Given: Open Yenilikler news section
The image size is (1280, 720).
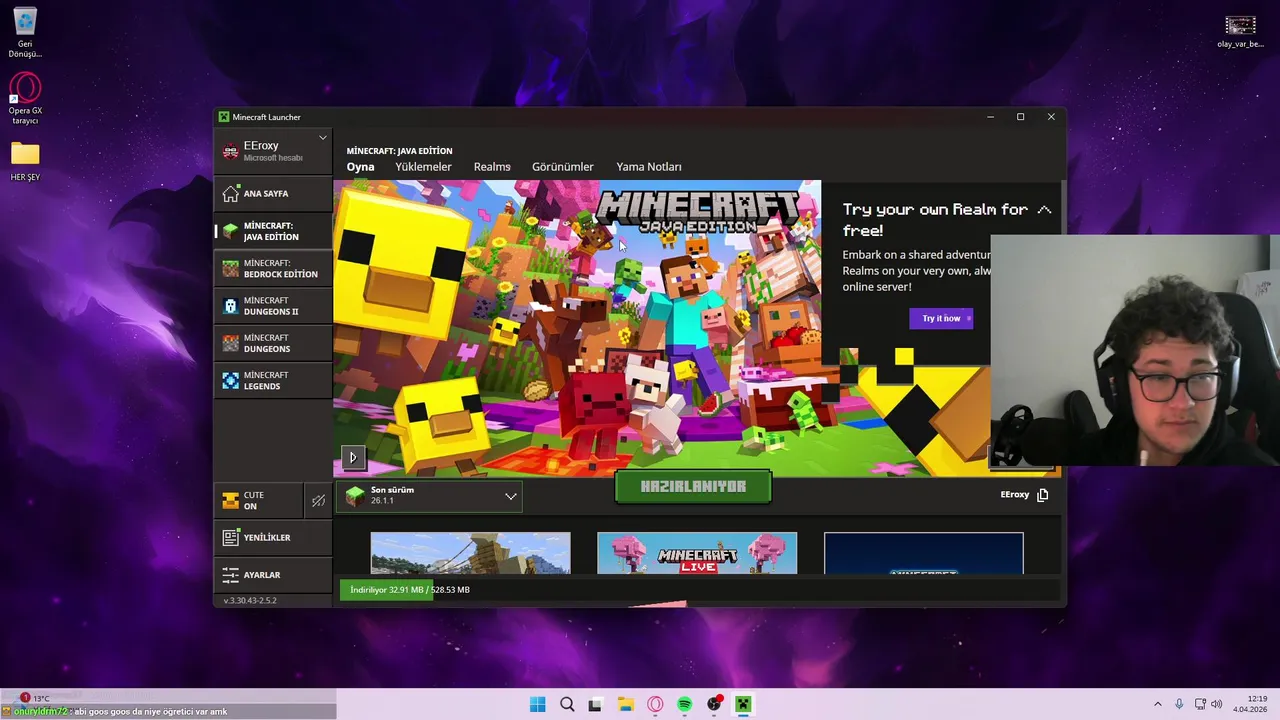Looking at the screenshot, I should coord(273,537).
